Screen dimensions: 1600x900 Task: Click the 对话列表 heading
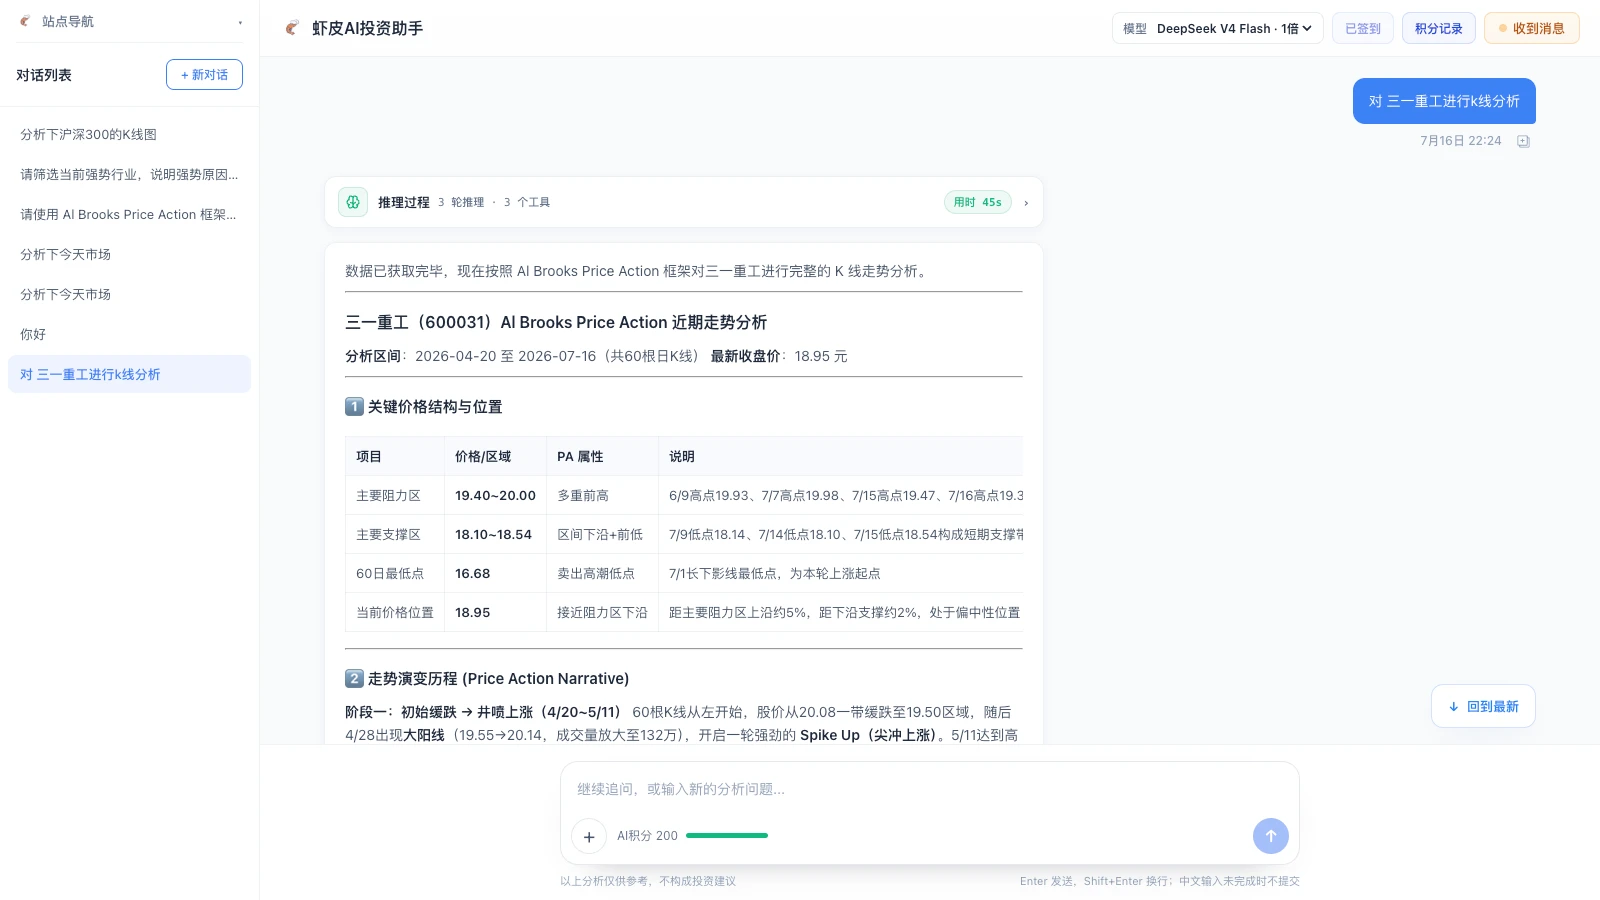tap(44, 75)
